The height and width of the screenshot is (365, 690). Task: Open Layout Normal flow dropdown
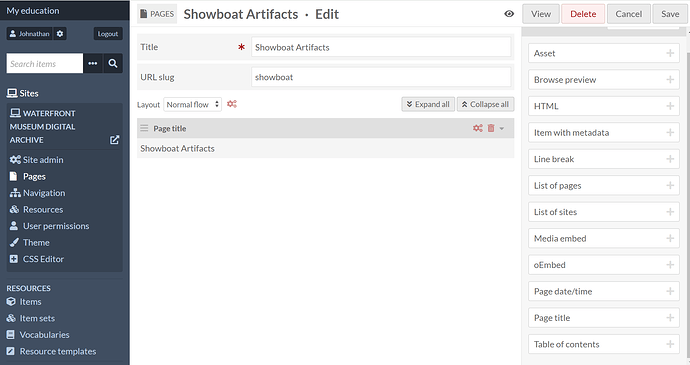pyautogui.click(x=193, y=104)
